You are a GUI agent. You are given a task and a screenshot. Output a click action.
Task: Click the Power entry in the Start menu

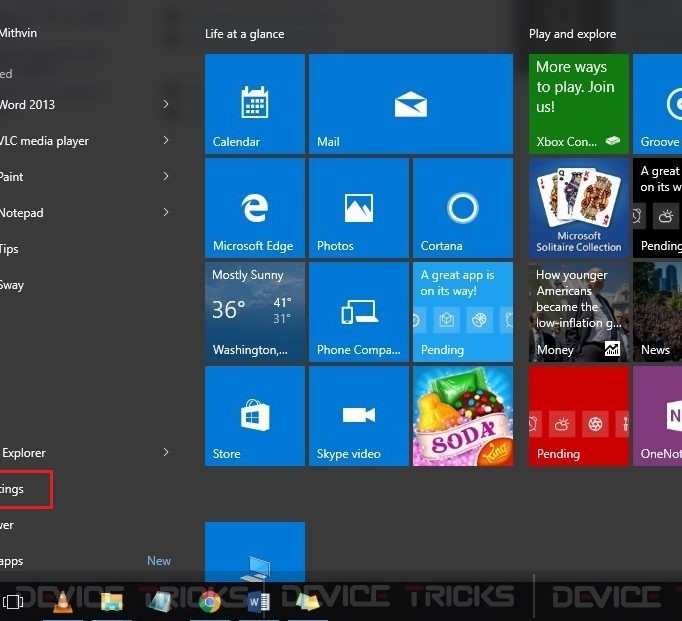tap(7, 525)
